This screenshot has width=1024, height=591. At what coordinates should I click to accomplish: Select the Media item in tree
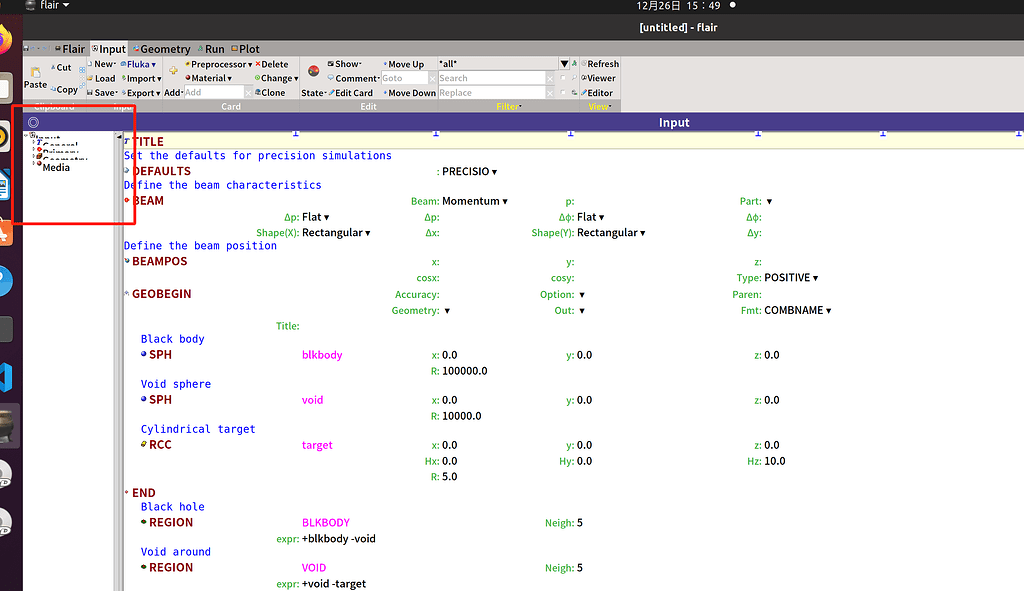coord(56,168)
